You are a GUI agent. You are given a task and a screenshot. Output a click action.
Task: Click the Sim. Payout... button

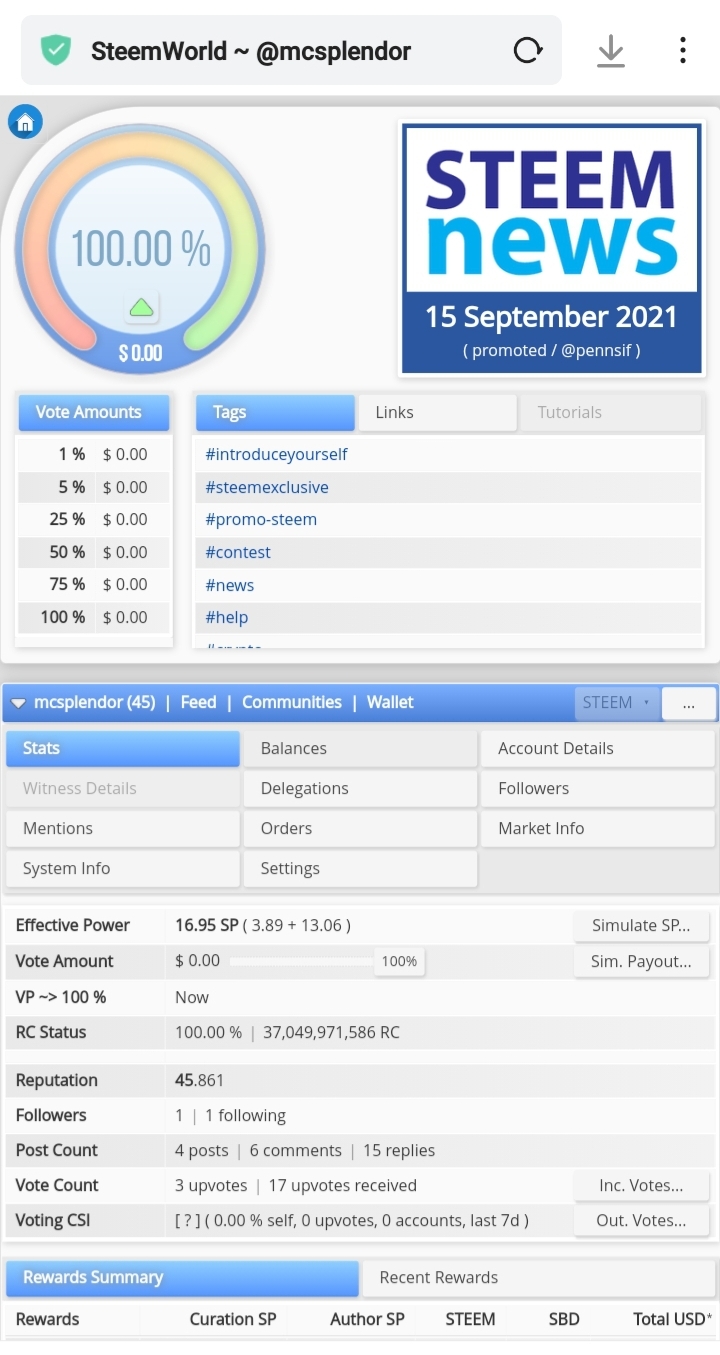[641, 961]
